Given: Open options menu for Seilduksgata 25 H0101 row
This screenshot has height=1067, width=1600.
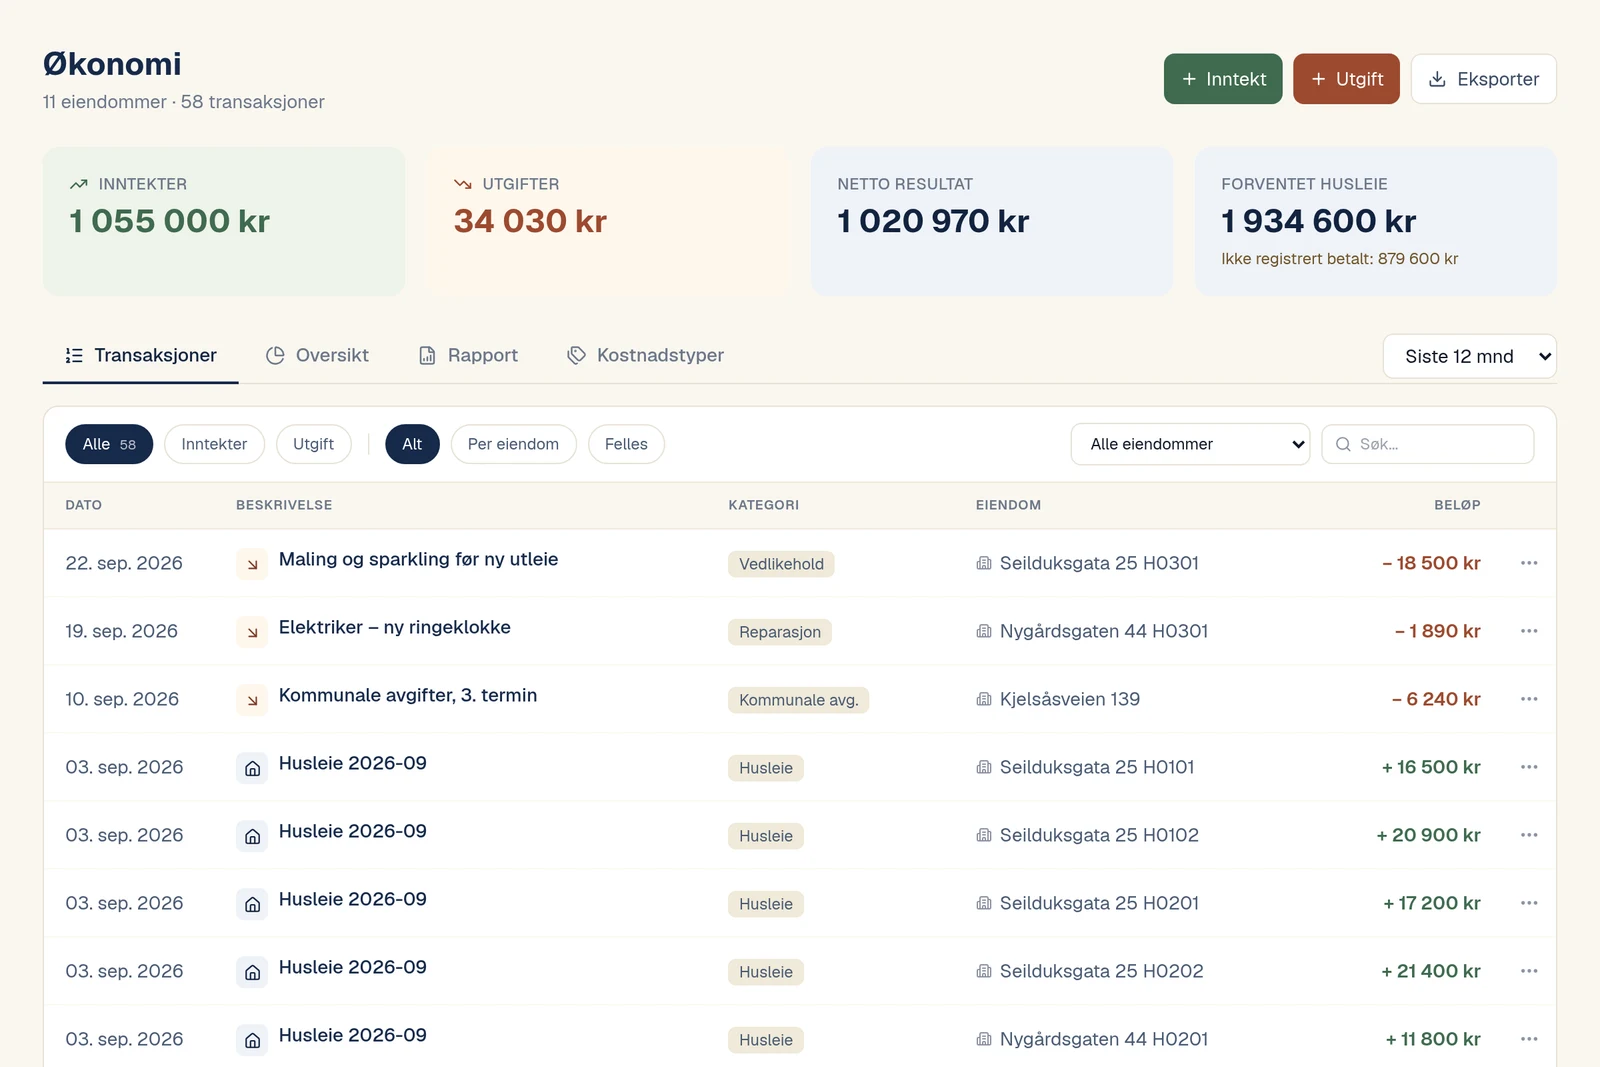Looking at the screenshot, I should click(x=1528, y=767).
